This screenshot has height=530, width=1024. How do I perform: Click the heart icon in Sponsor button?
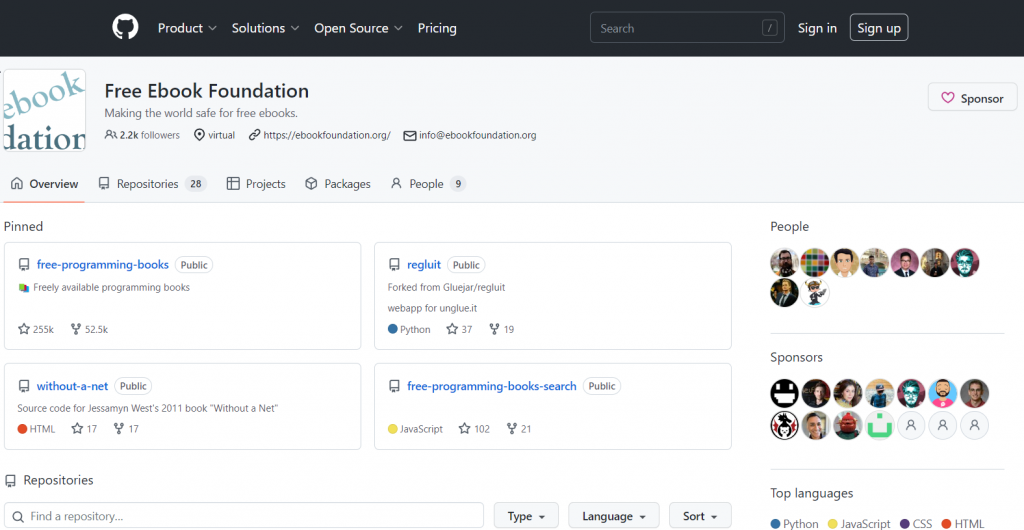tap(948, 99)
